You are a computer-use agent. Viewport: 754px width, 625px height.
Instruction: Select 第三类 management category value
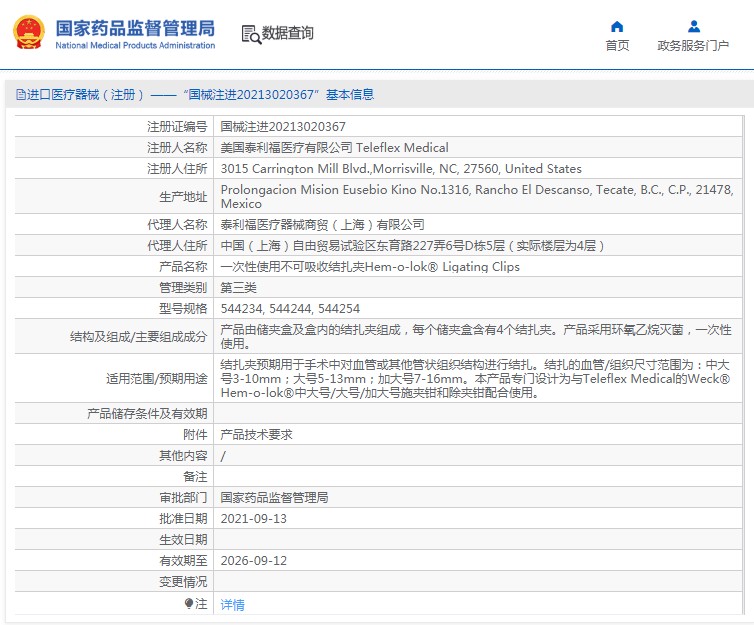[x=238, y=288]
